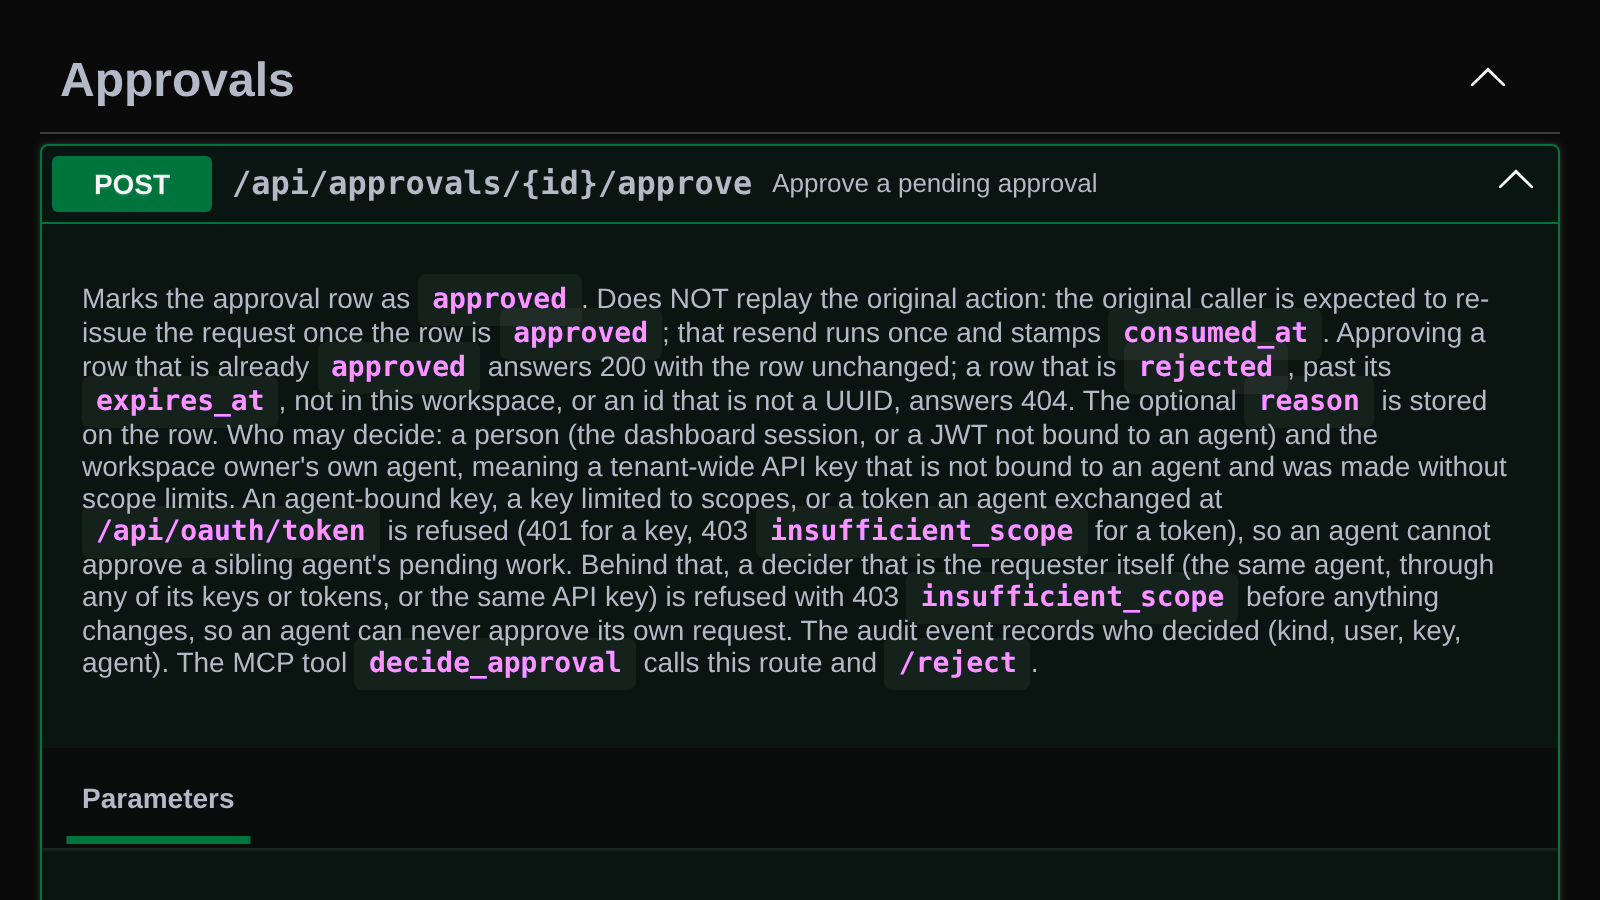The height and width of the screenshot is (900, 1600).
Task: Click the Approvals section heading
Action: (177, 80)
